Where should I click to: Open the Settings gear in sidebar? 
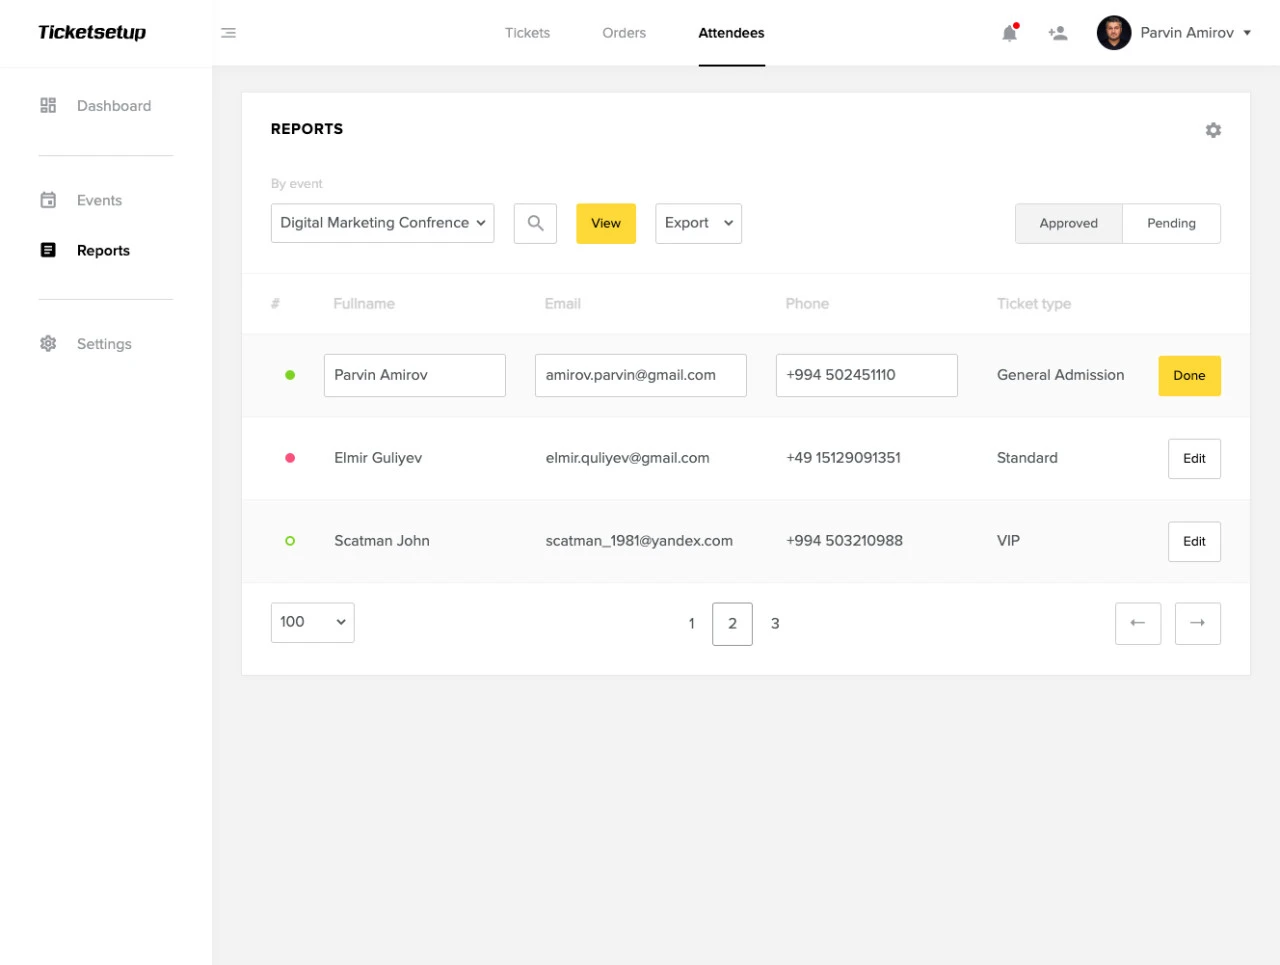click(x=48, y=343)
